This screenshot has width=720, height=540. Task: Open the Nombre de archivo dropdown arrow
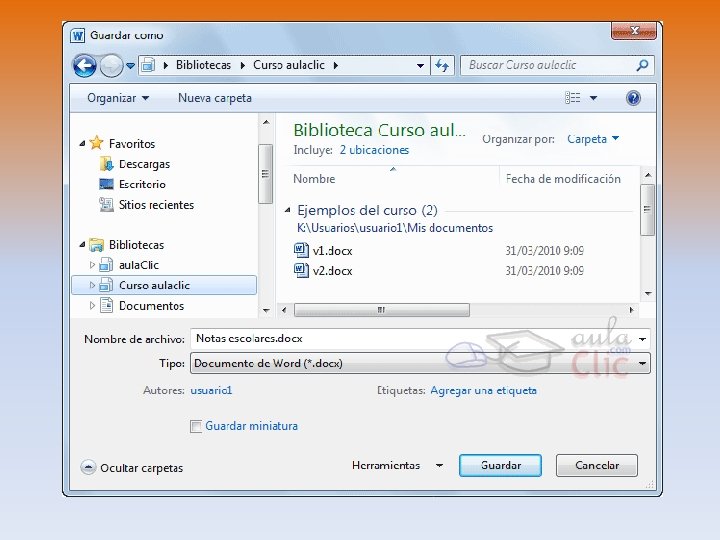[x=642, y=339]
